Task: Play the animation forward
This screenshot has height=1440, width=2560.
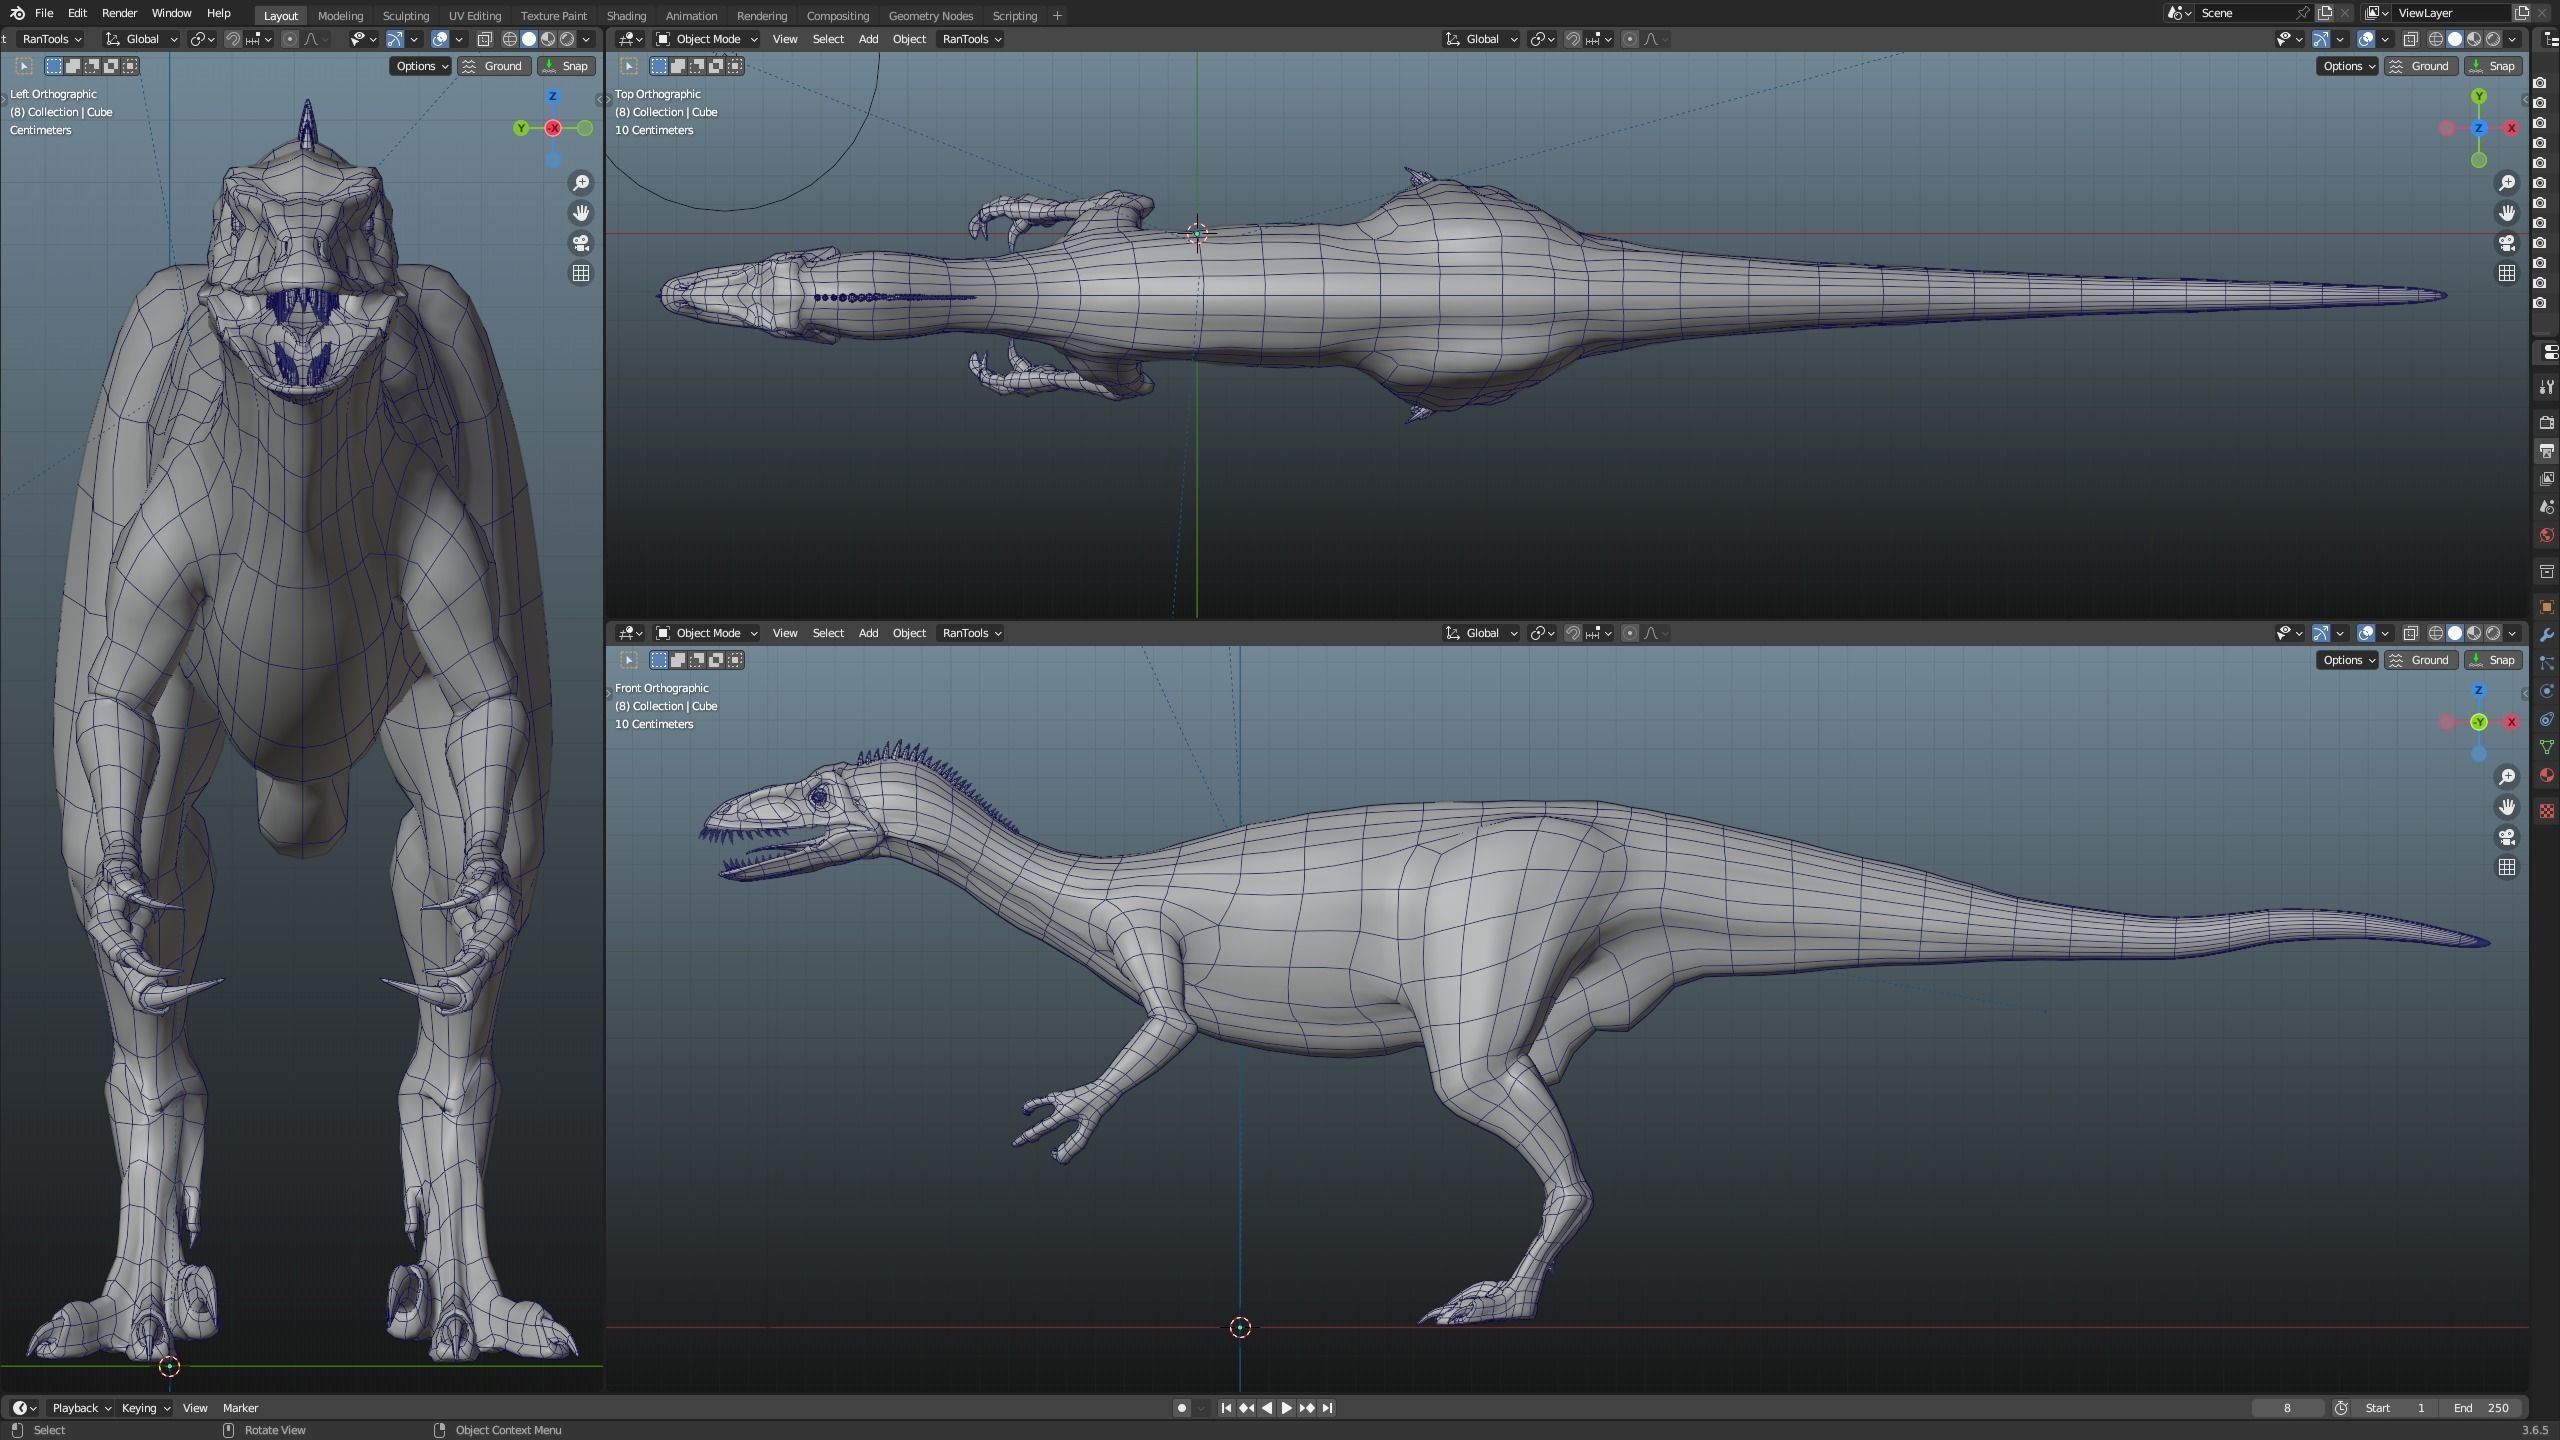Action: click(1287, 1408)
